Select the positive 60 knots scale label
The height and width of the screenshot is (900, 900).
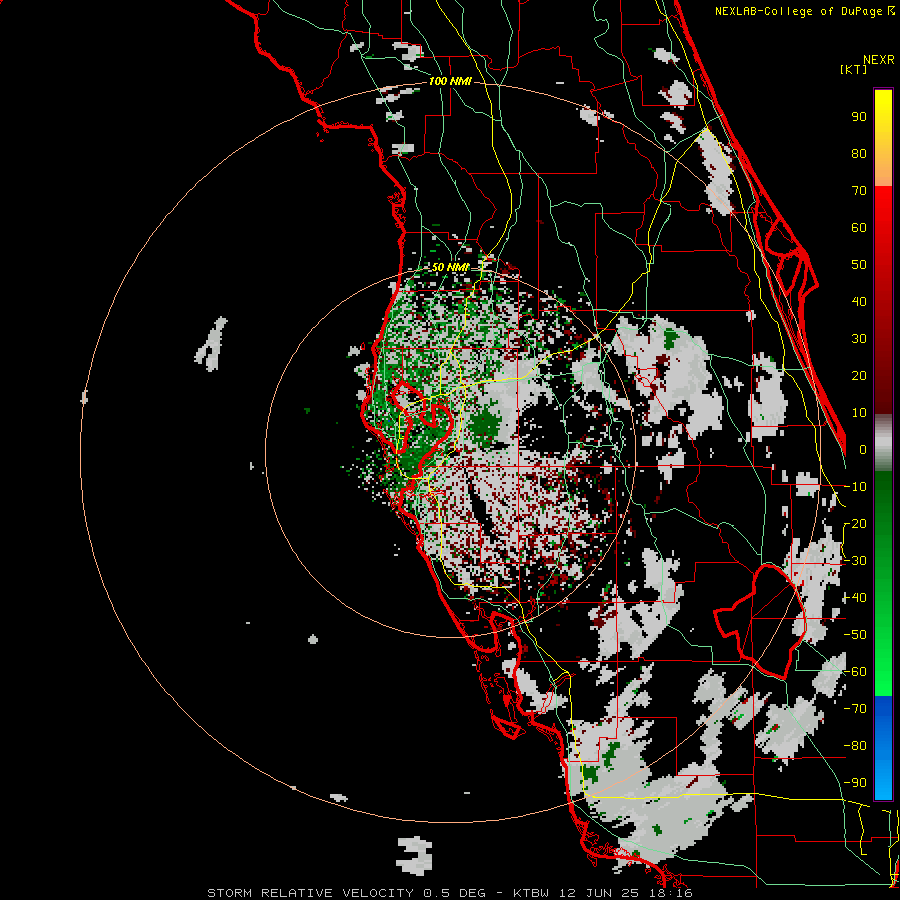tap(859, 227)
